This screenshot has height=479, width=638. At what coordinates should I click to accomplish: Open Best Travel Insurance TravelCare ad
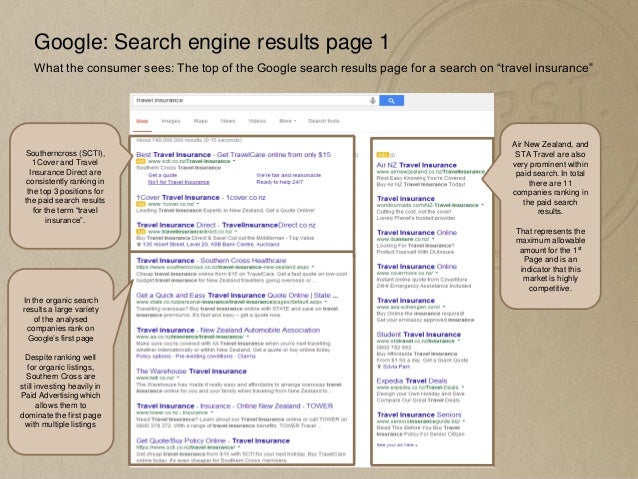[x=234, y=155]
